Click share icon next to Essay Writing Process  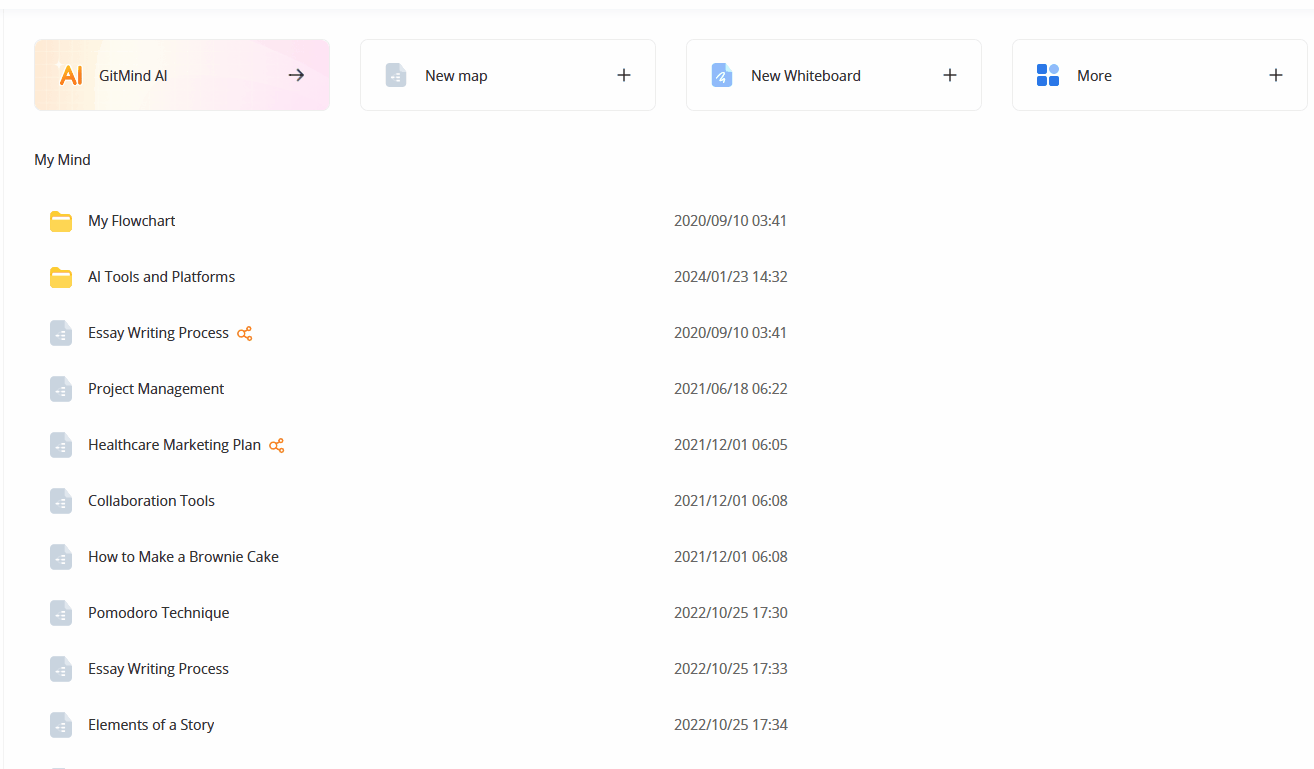245,333
